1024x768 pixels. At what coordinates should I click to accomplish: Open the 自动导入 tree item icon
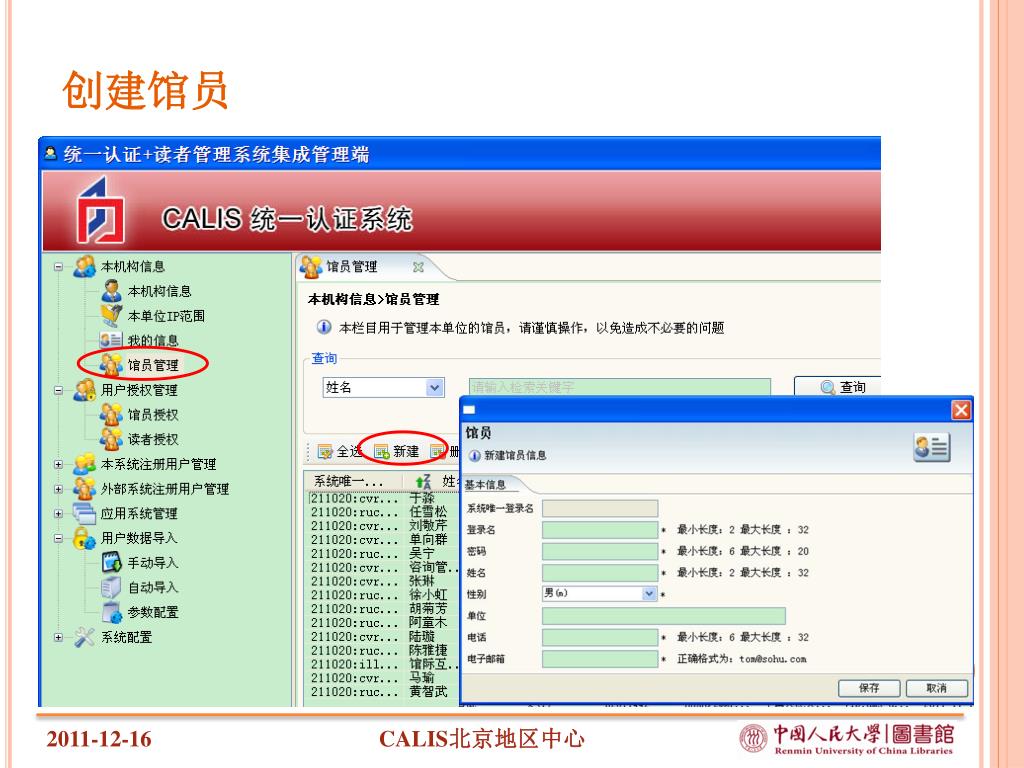click(x=111, y=587)
